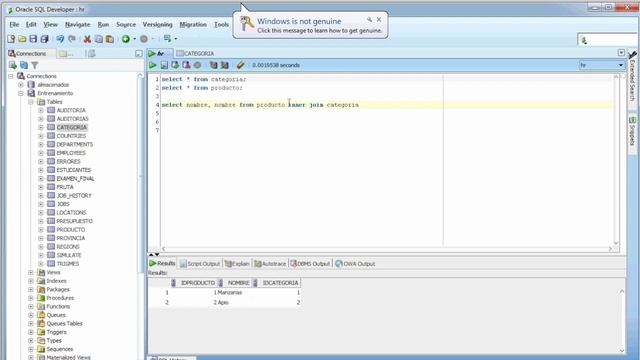Click the Manzanas cell in results grid

click(229, 293)
